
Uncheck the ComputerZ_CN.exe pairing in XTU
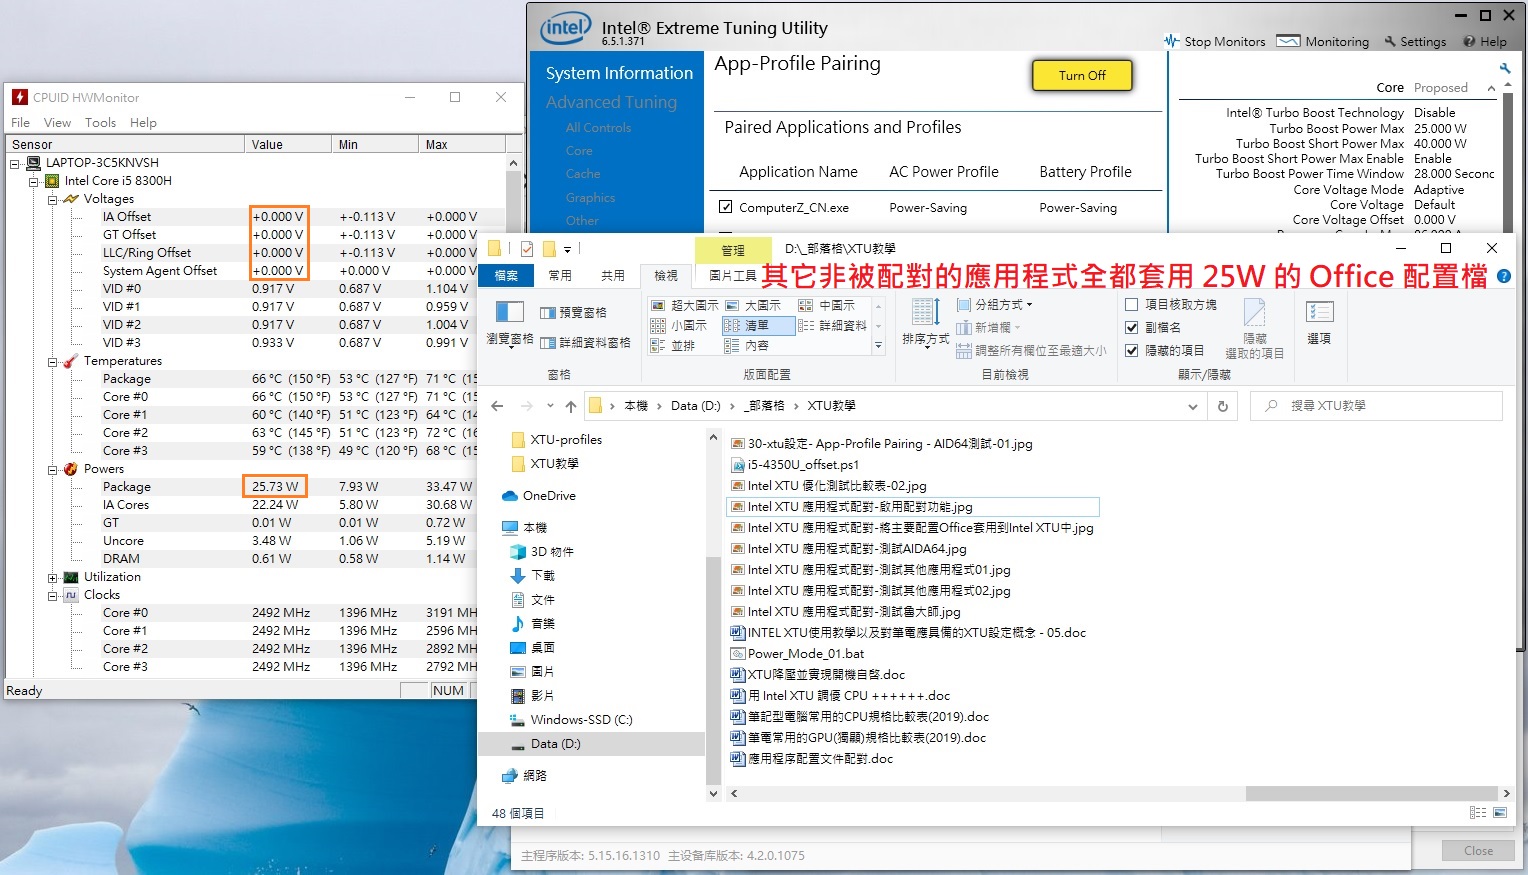(726, 208)
